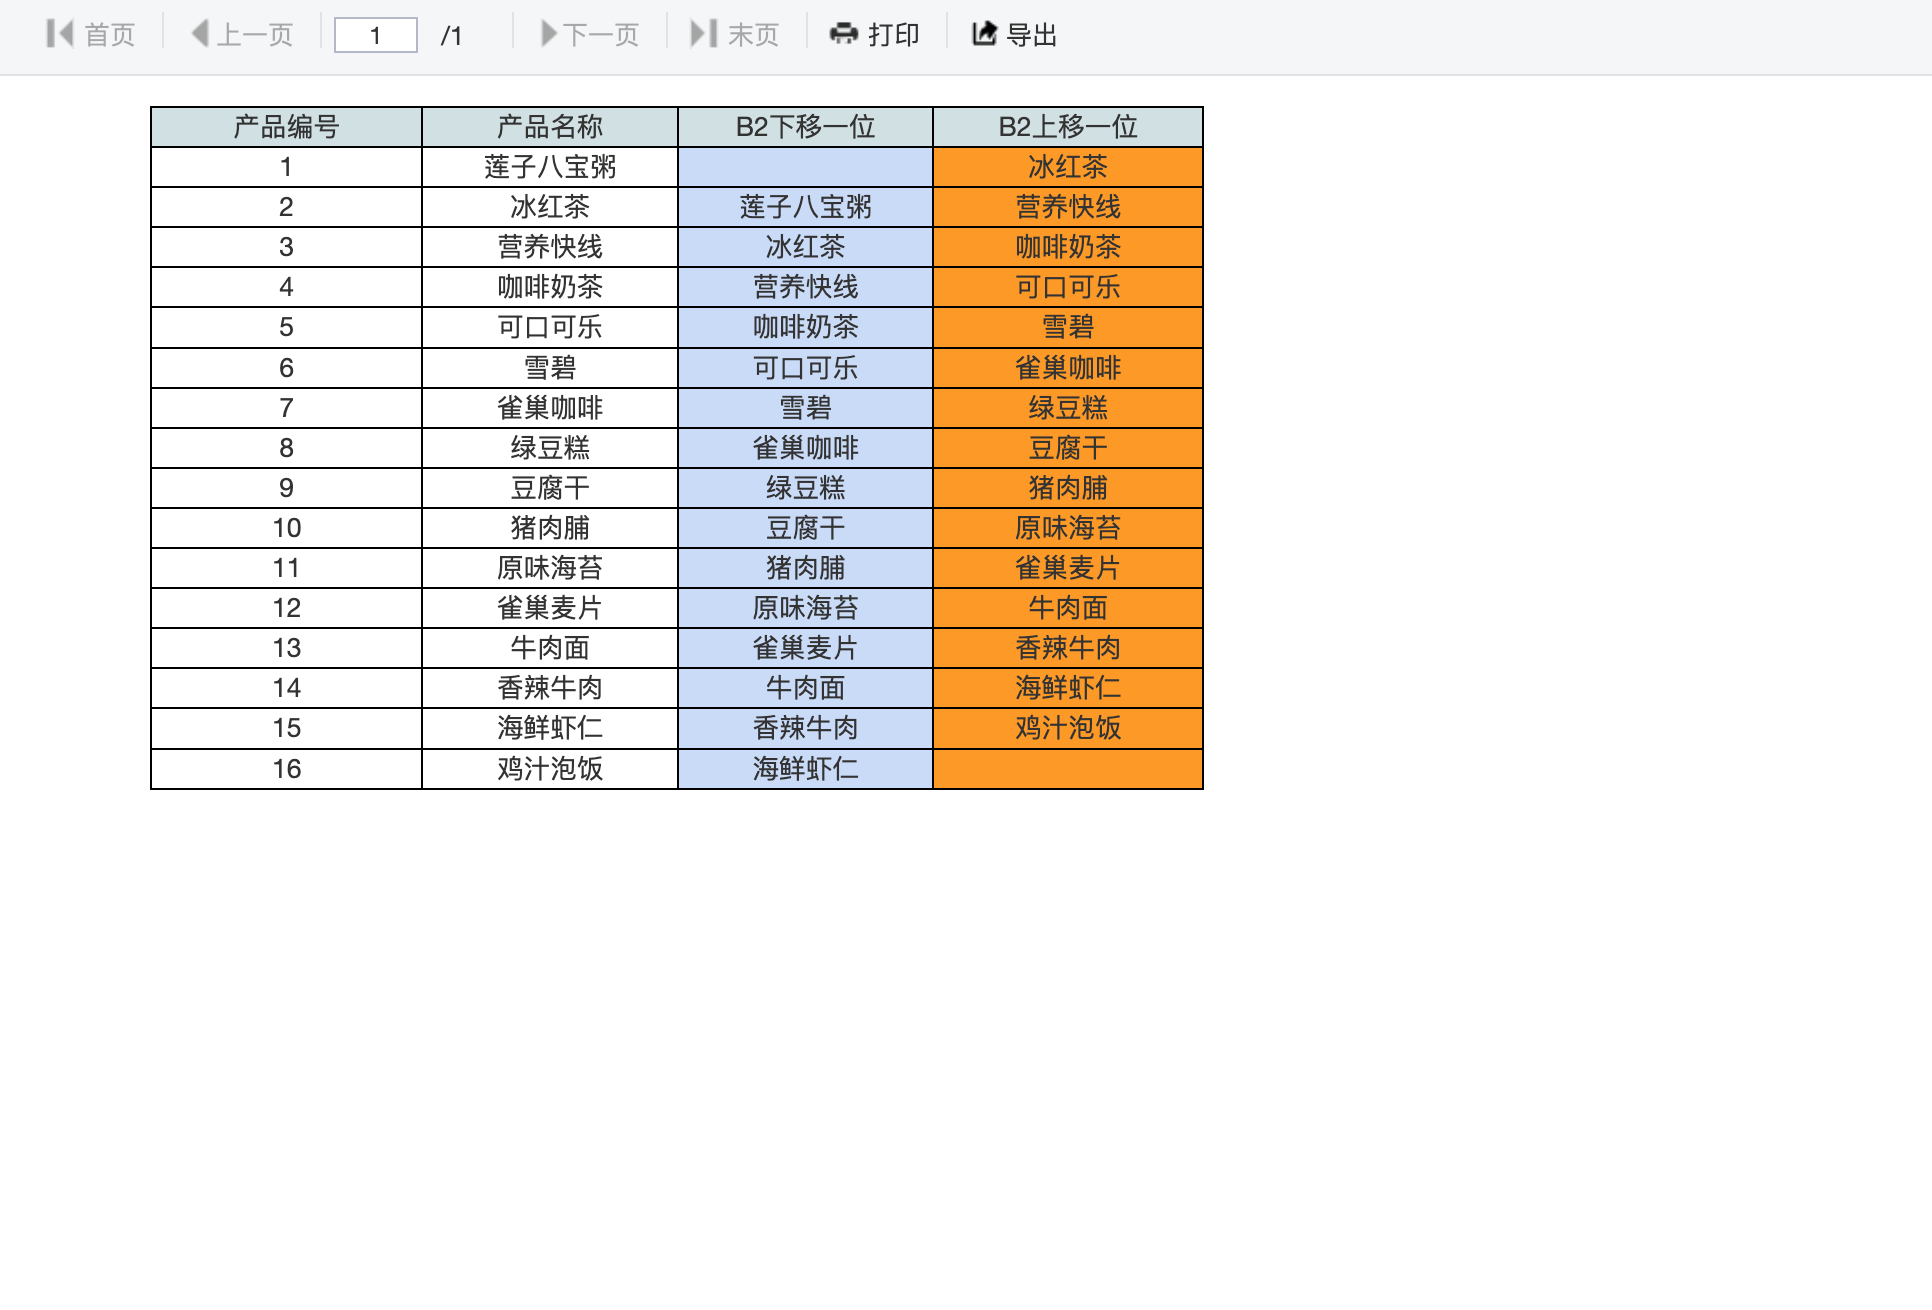
Task: Click the printer icon
Action: [844, 34]
